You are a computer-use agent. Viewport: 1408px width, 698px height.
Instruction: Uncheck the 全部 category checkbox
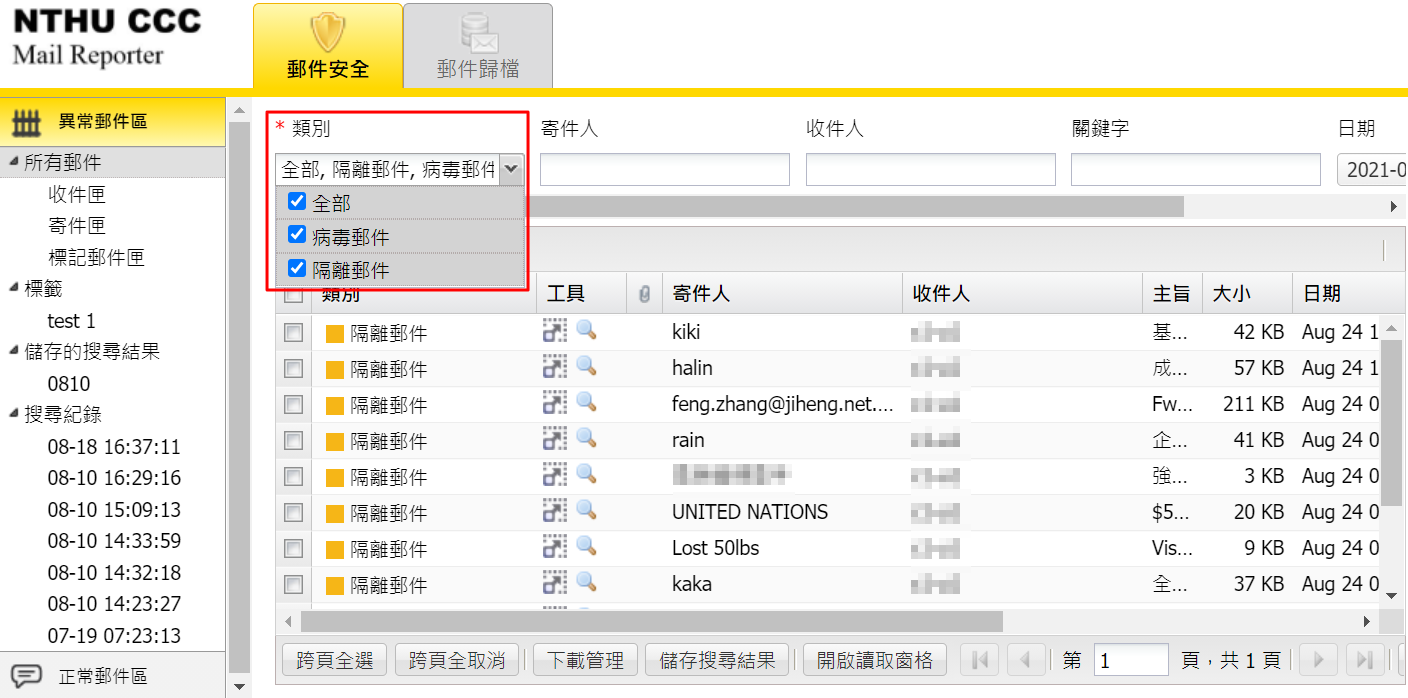coord(296,202)
